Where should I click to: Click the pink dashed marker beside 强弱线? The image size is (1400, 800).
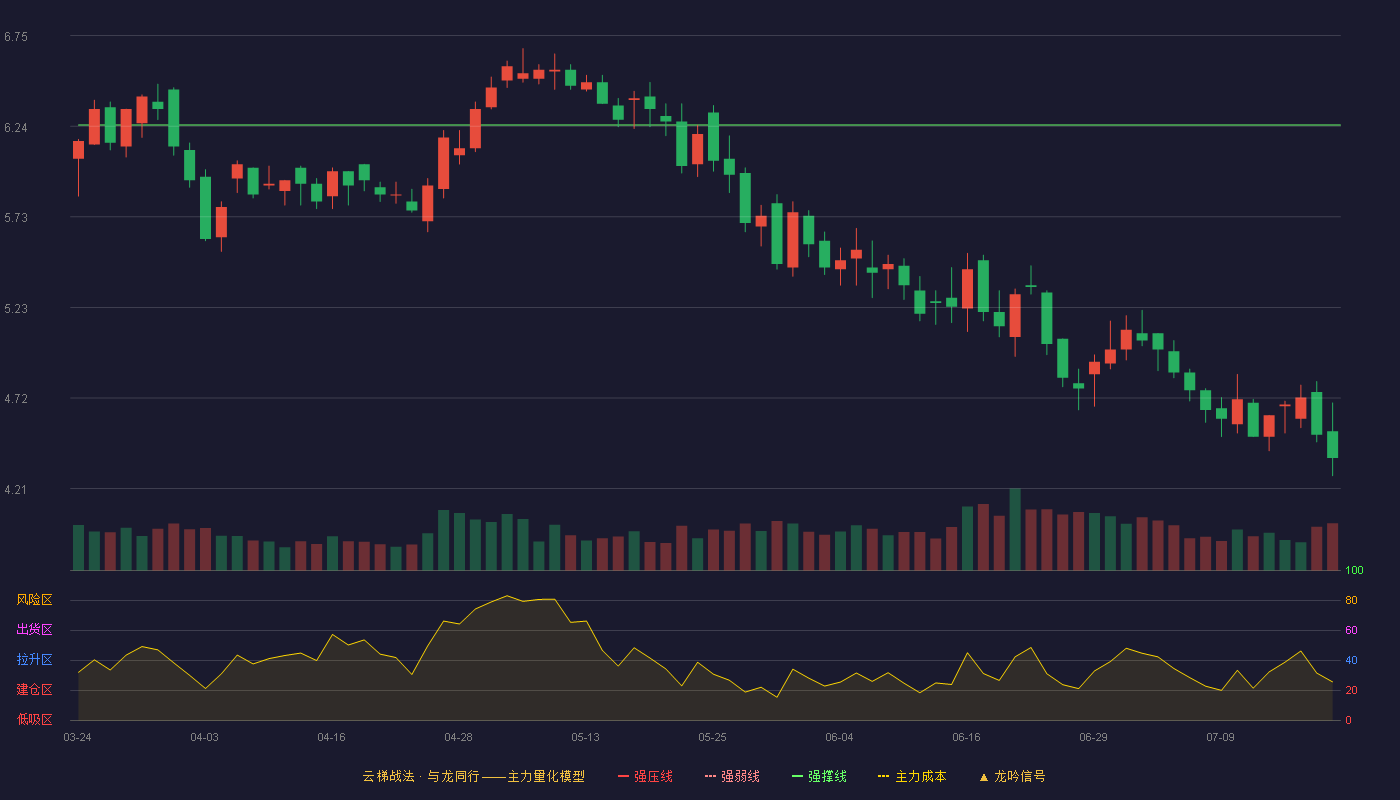tap(710, 776)
